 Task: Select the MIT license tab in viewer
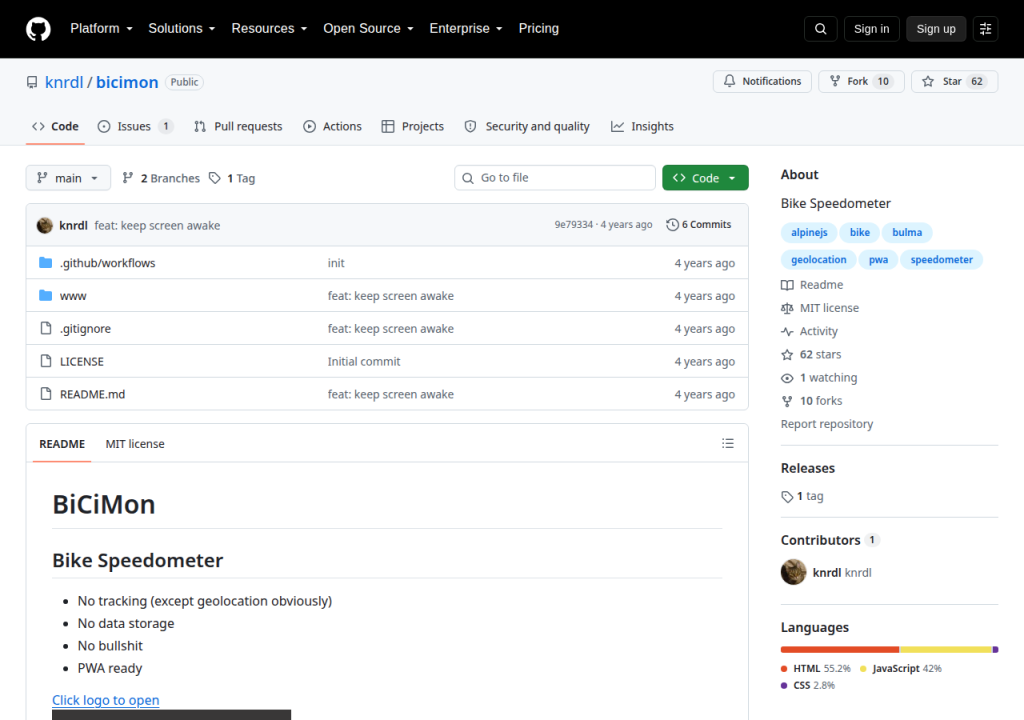point(135,444)
